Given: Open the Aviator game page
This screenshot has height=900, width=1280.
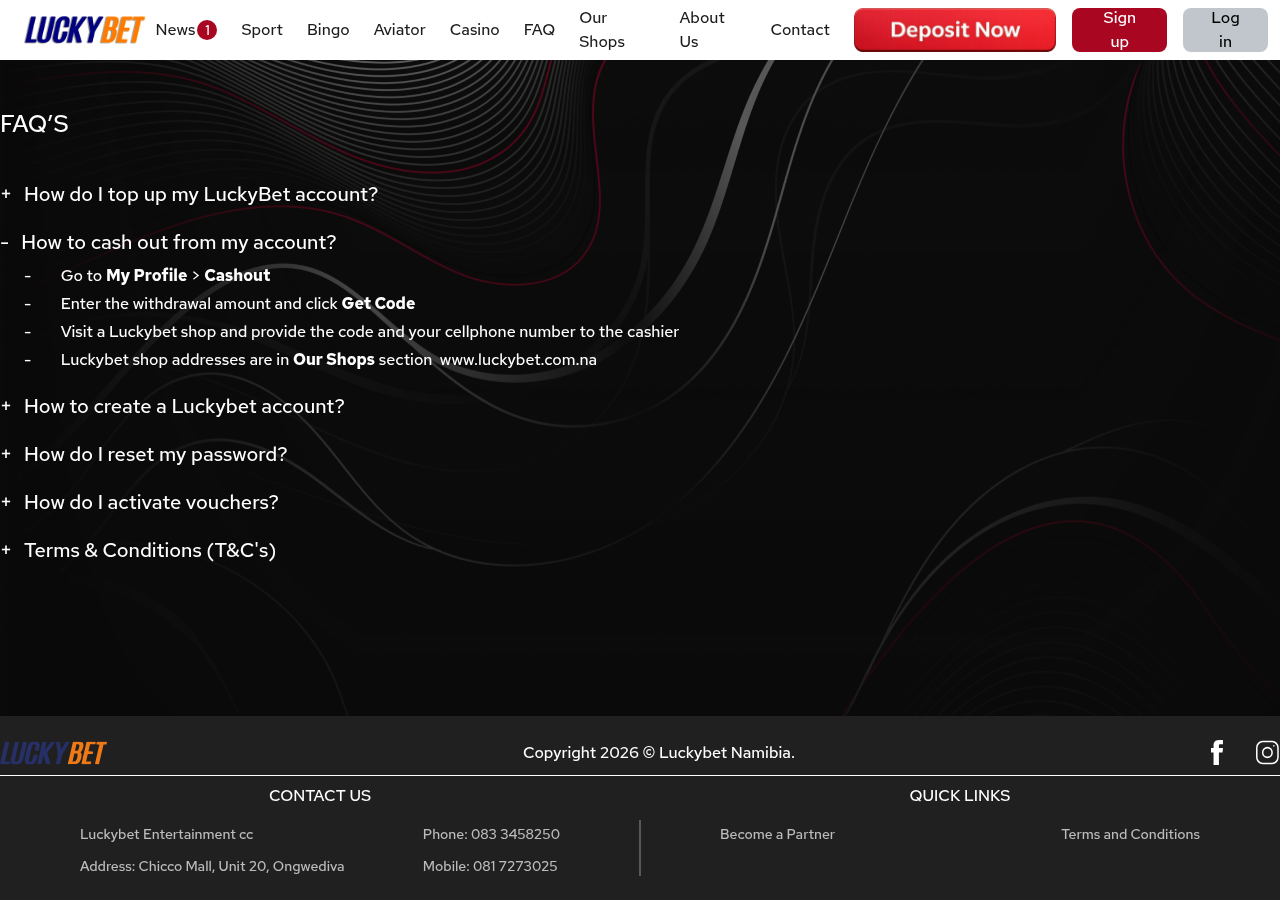Looking at the screenshot, I should 400,30.
